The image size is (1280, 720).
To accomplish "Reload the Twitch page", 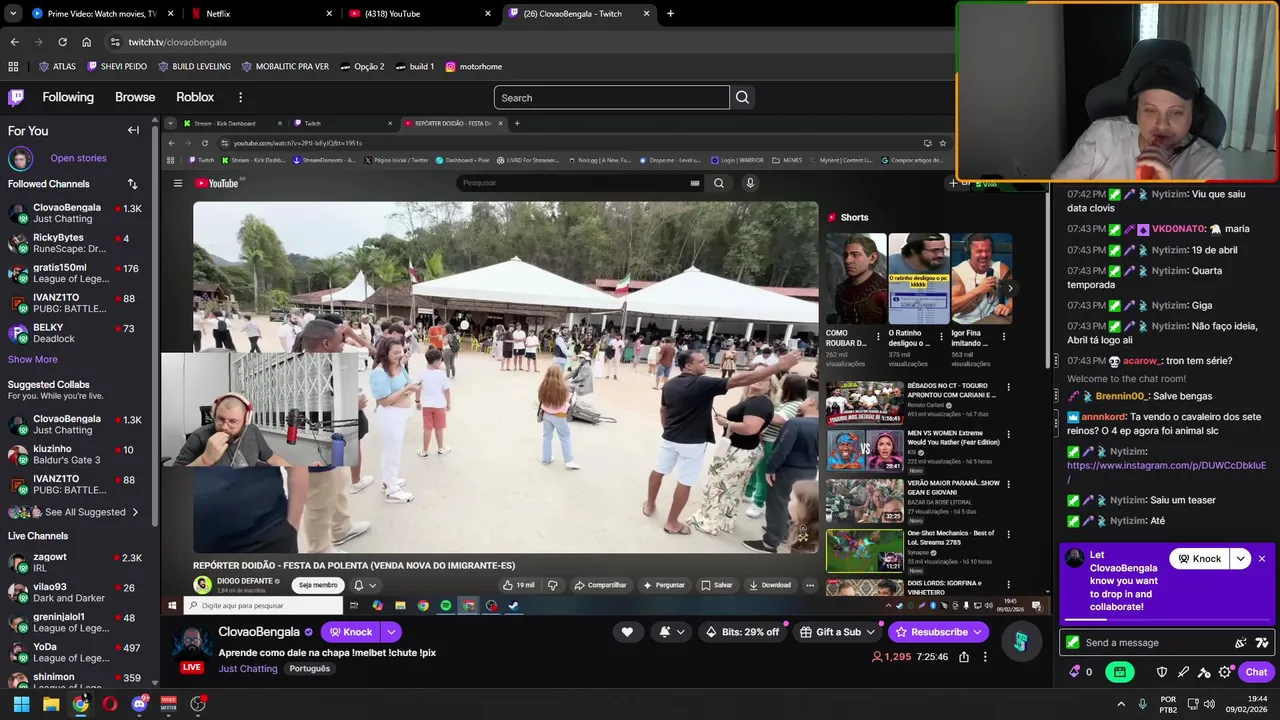I will tap(62, 42).
